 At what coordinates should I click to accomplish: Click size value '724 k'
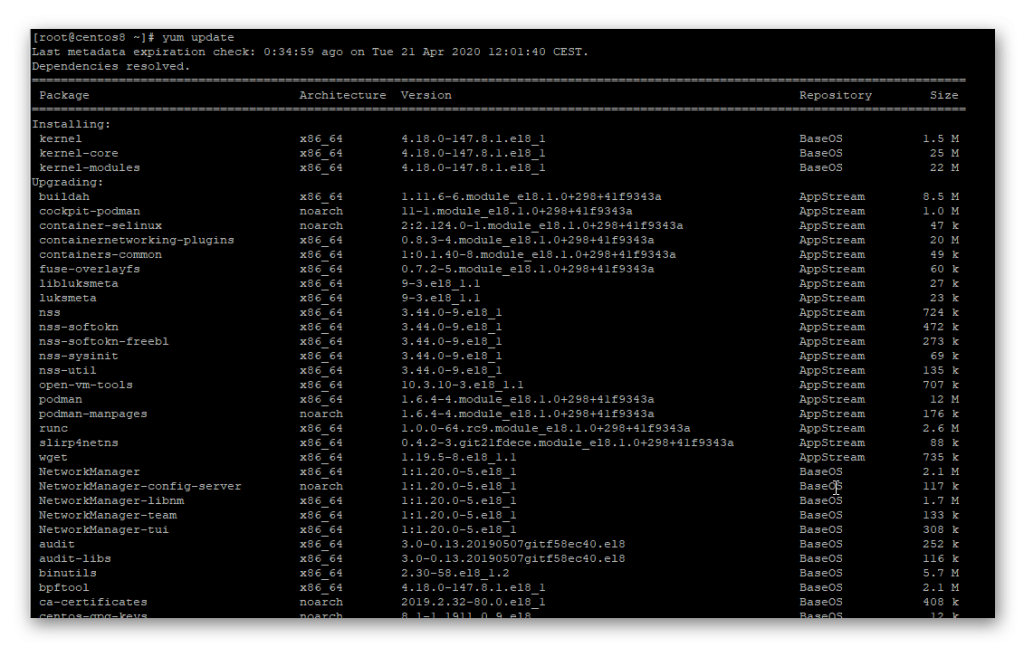[x=940, y=312]
